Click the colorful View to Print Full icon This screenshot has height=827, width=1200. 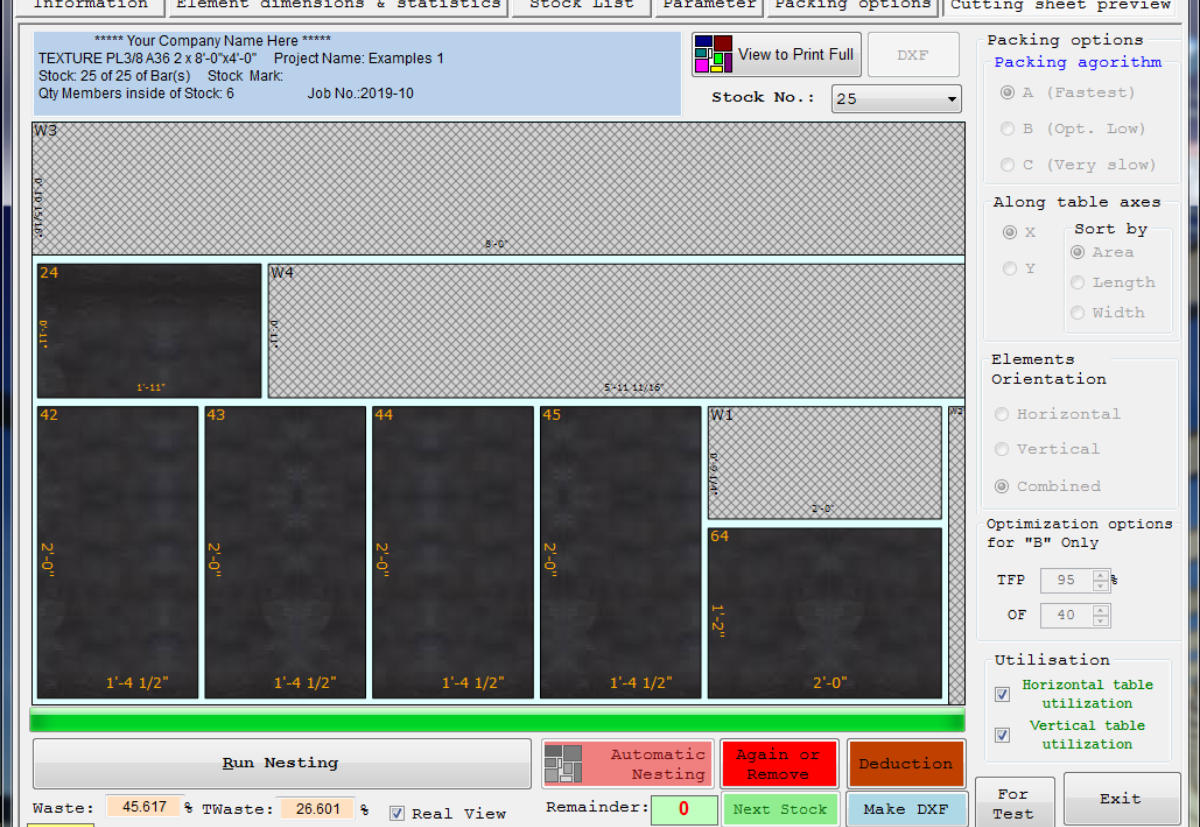coord(714,54)
